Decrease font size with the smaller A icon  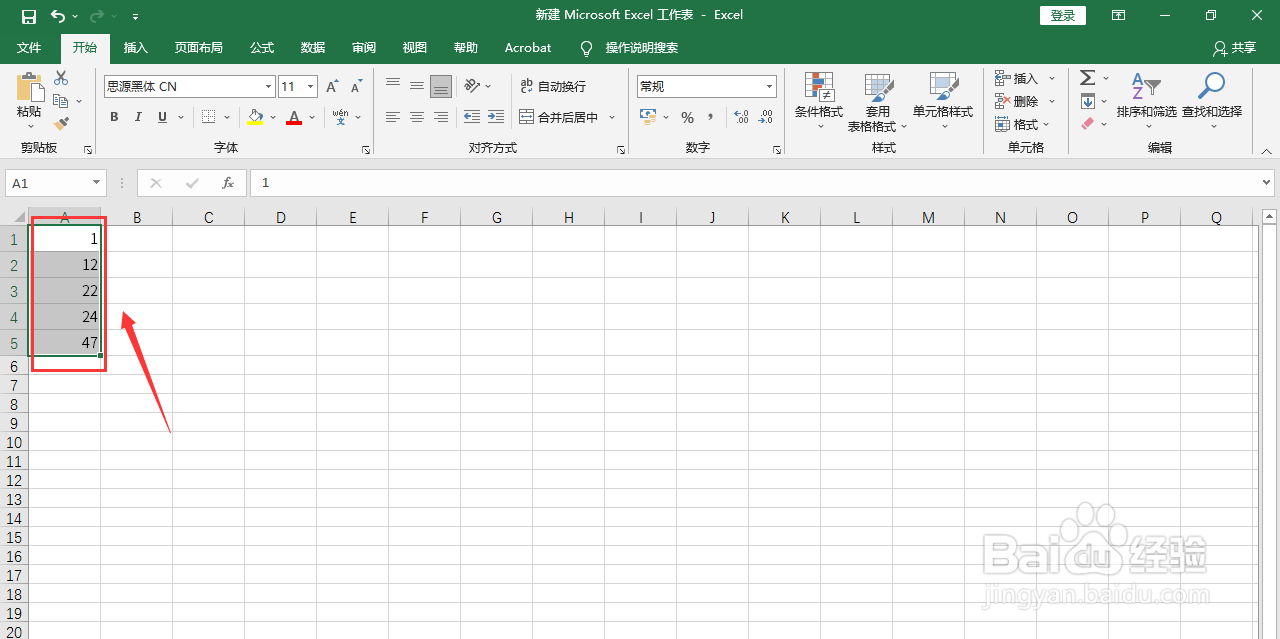[x=356, y=87]
